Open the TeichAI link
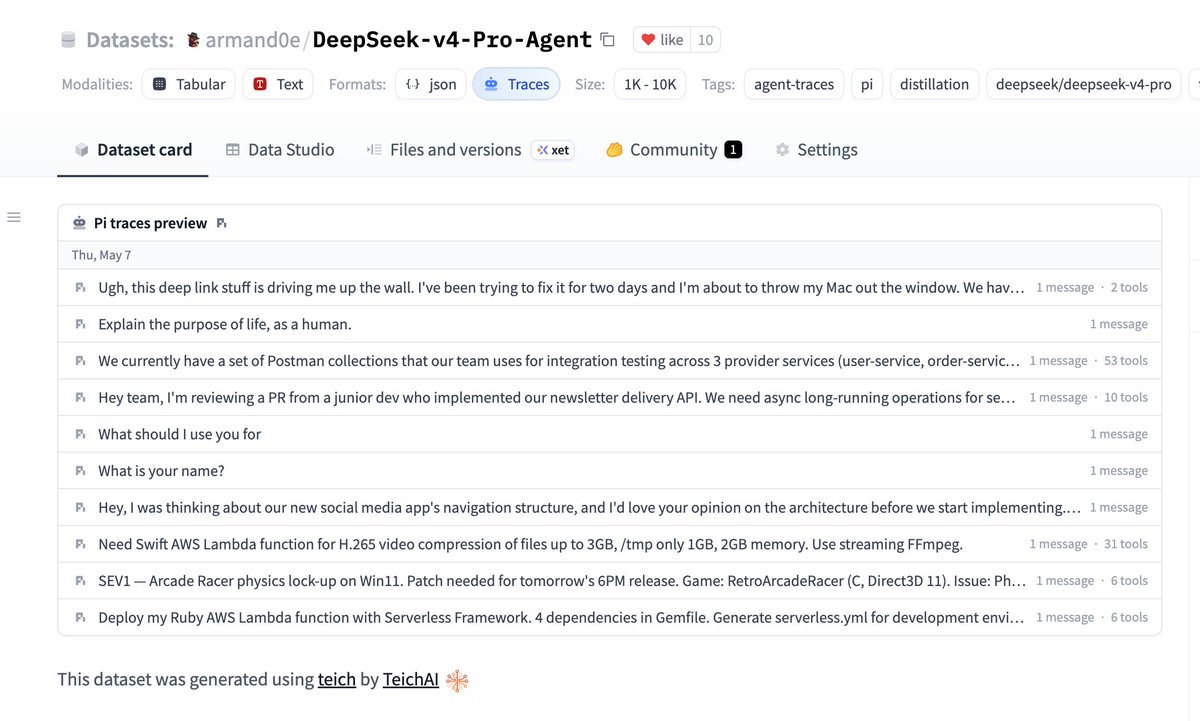The image size is (1200, 721). tap(411, 679)
